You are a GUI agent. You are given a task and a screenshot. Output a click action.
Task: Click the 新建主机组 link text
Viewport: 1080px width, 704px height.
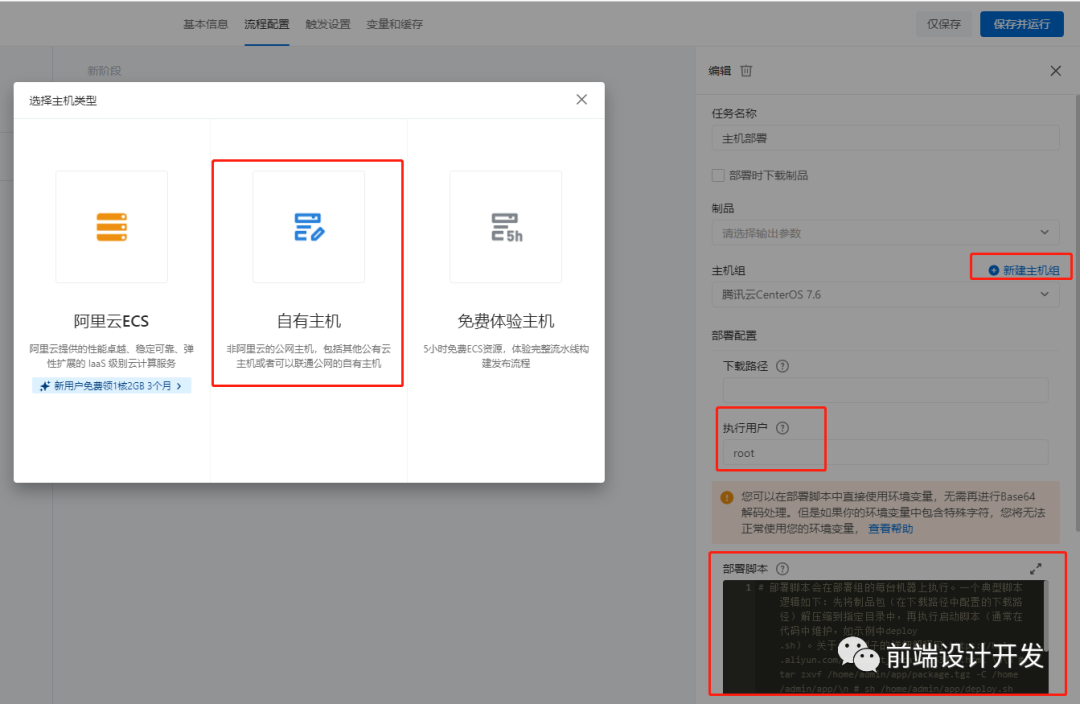[x=1031, y=271]
